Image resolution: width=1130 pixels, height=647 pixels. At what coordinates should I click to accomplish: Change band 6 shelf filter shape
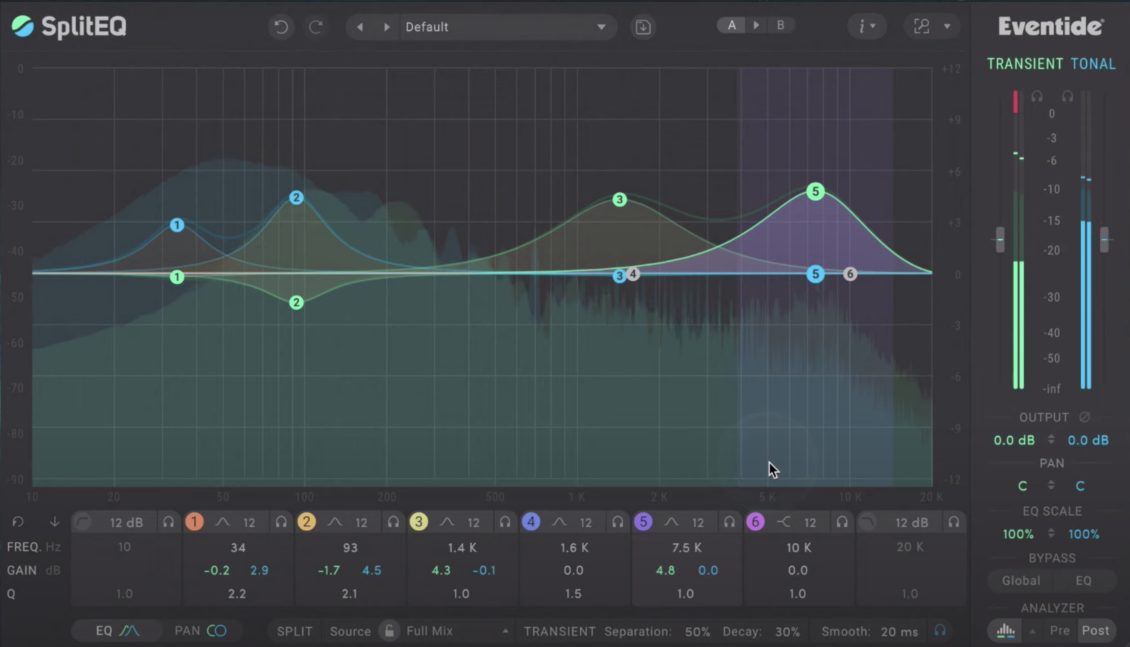783,522
